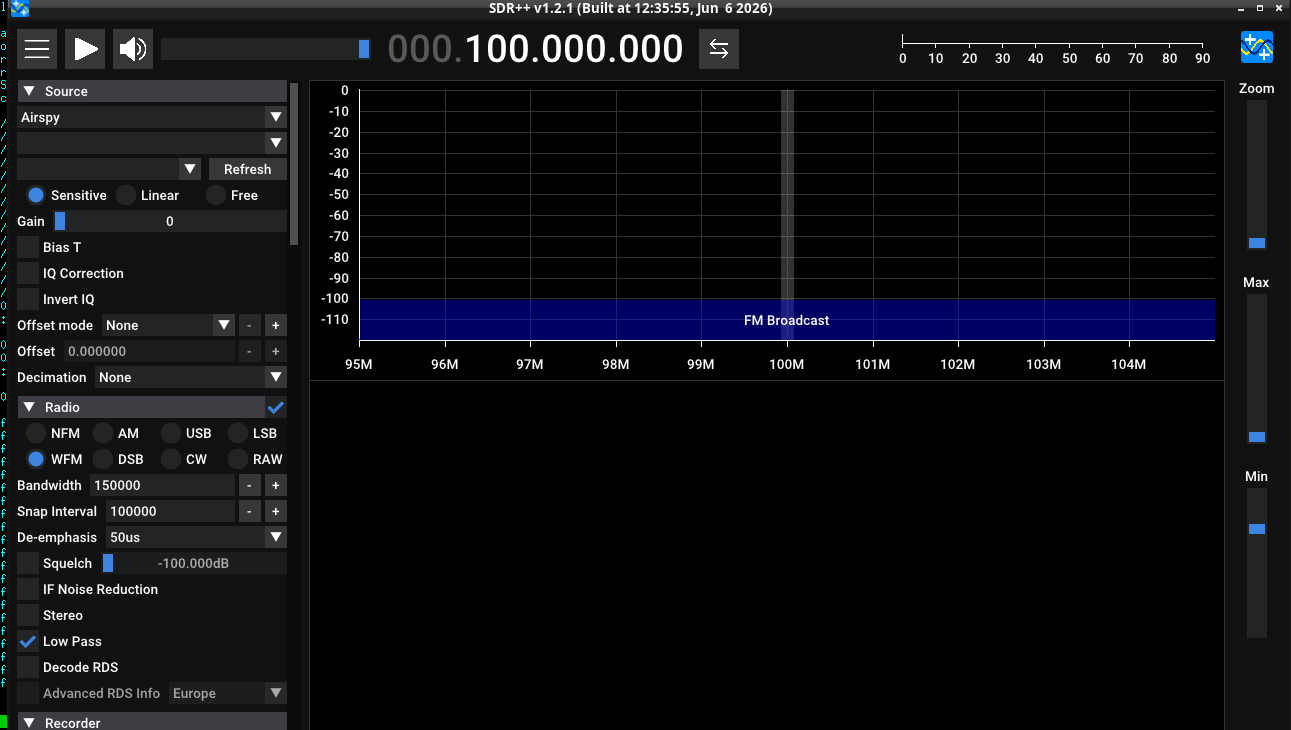This screenshot has height=730, width=1291.
Task: Click the Refresh button
Action: [248, 169]
